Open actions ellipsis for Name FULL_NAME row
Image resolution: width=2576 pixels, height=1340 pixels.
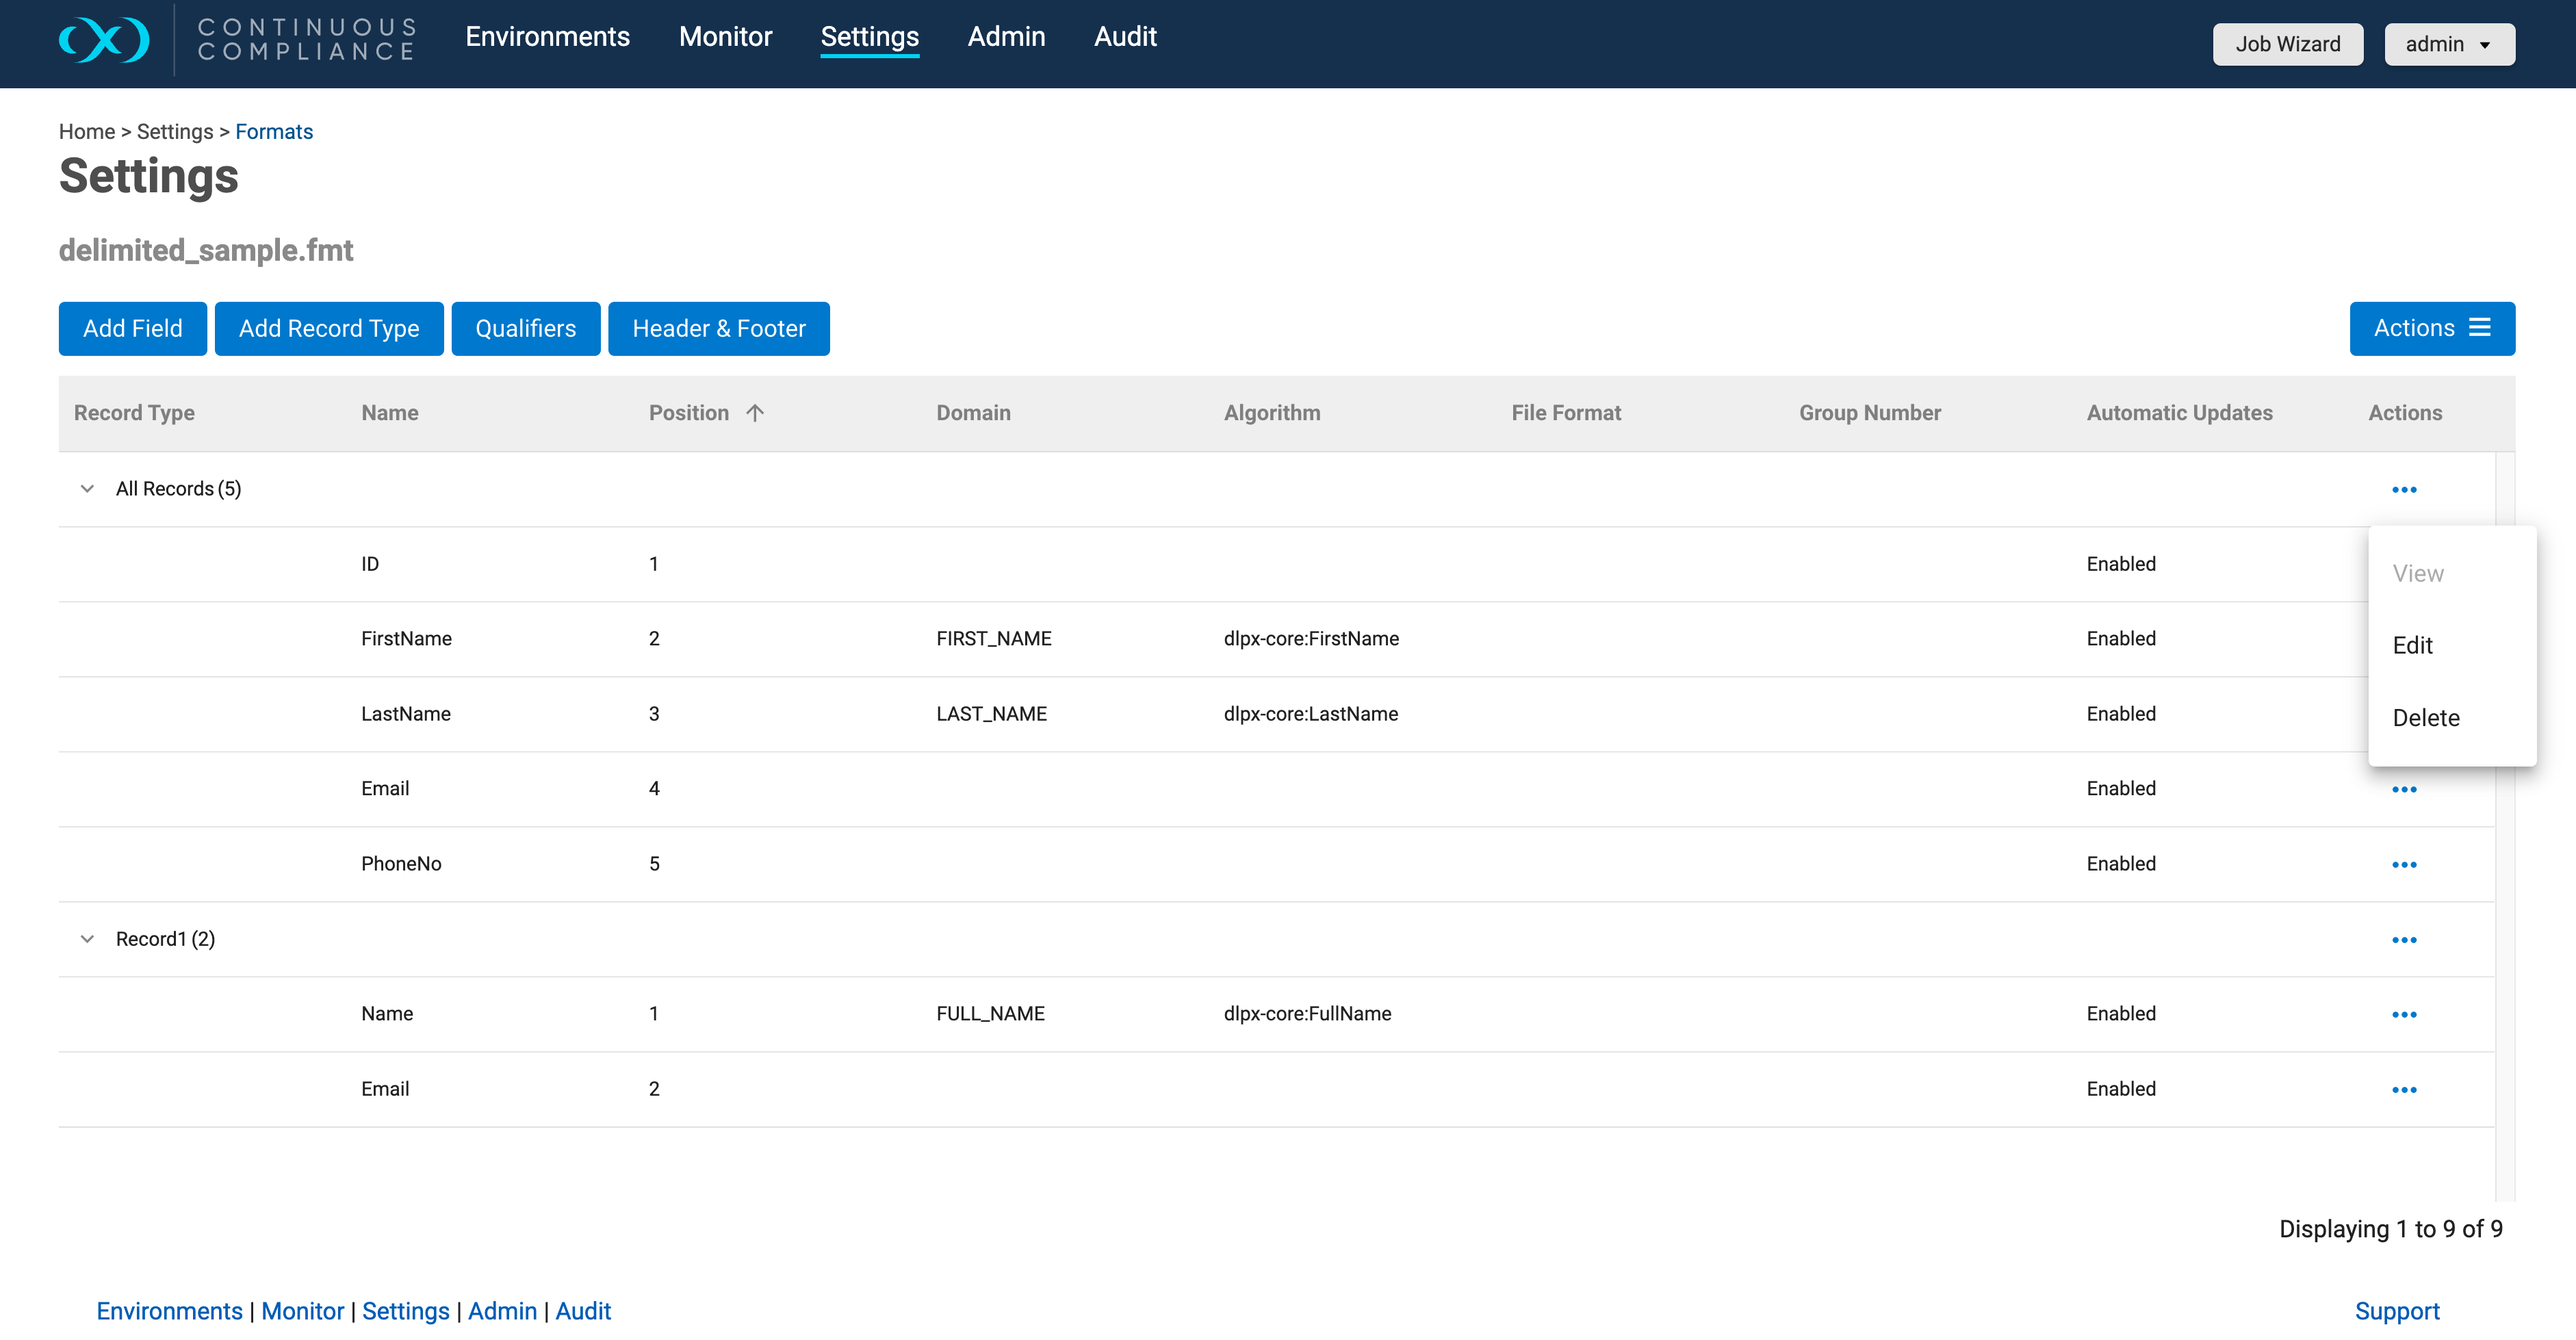(2404, 1015)
